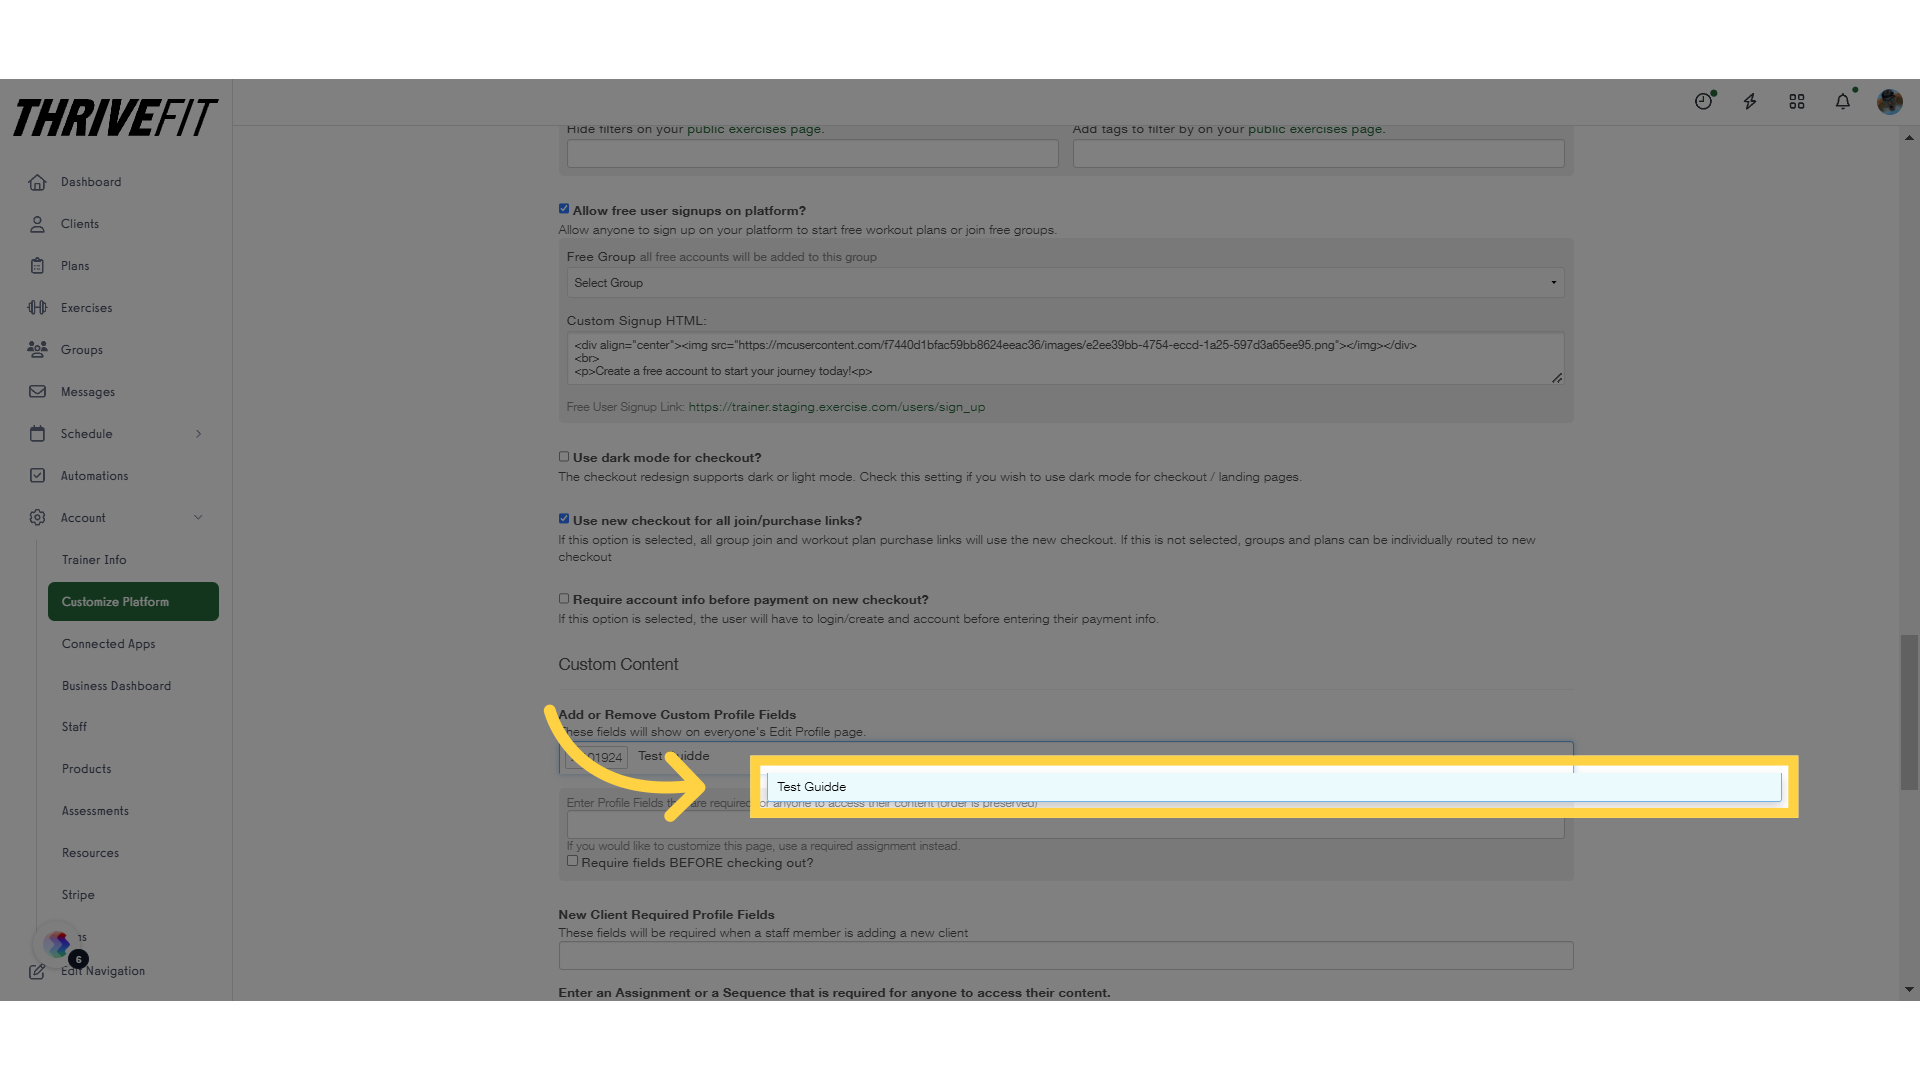
Task: Expand the Schedule sidebar chevron
Action: pos(198,433)
